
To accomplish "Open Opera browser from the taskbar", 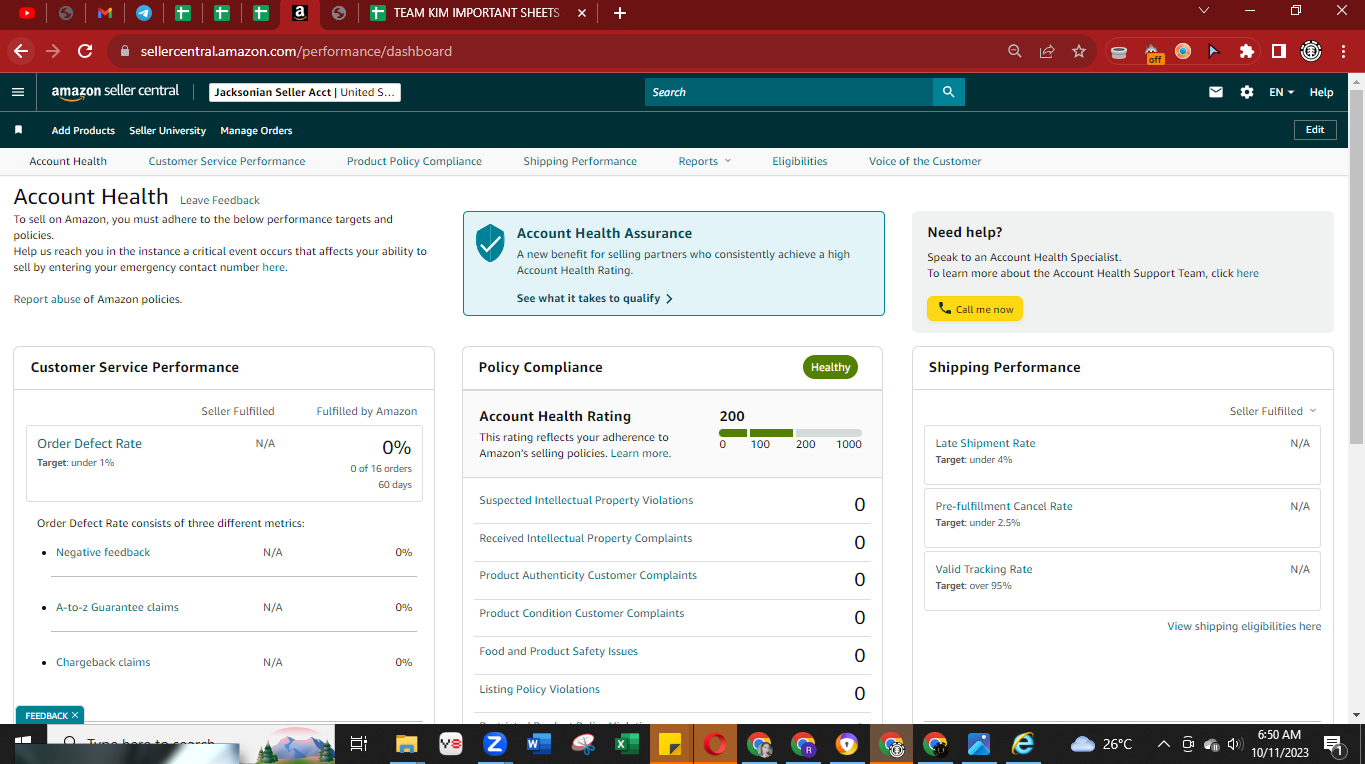I will pos(714,744).
